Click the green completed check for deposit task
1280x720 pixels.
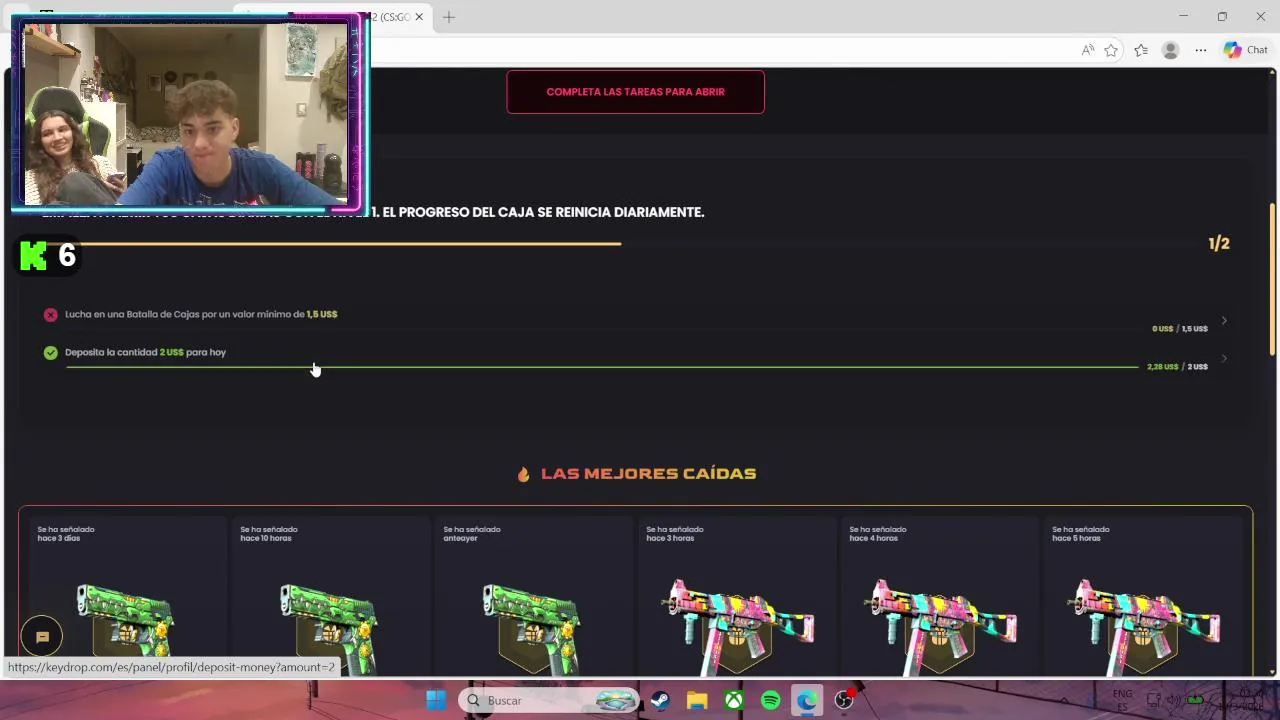coord(51,353)
